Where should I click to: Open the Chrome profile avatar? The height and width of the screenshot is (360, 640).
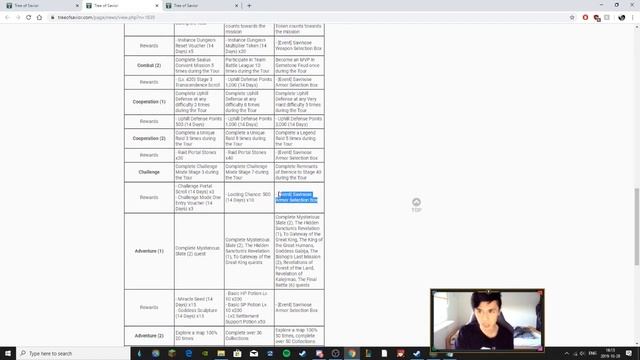click(x=622, y=18)
